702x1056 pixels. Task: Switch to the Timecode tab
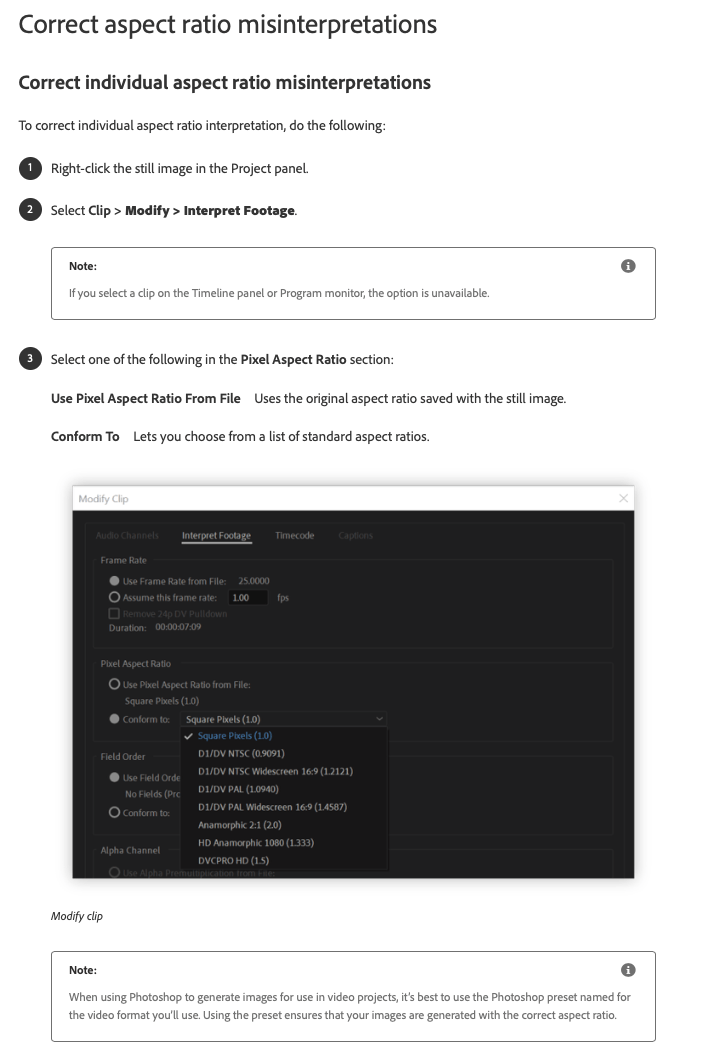pos(295,535)
